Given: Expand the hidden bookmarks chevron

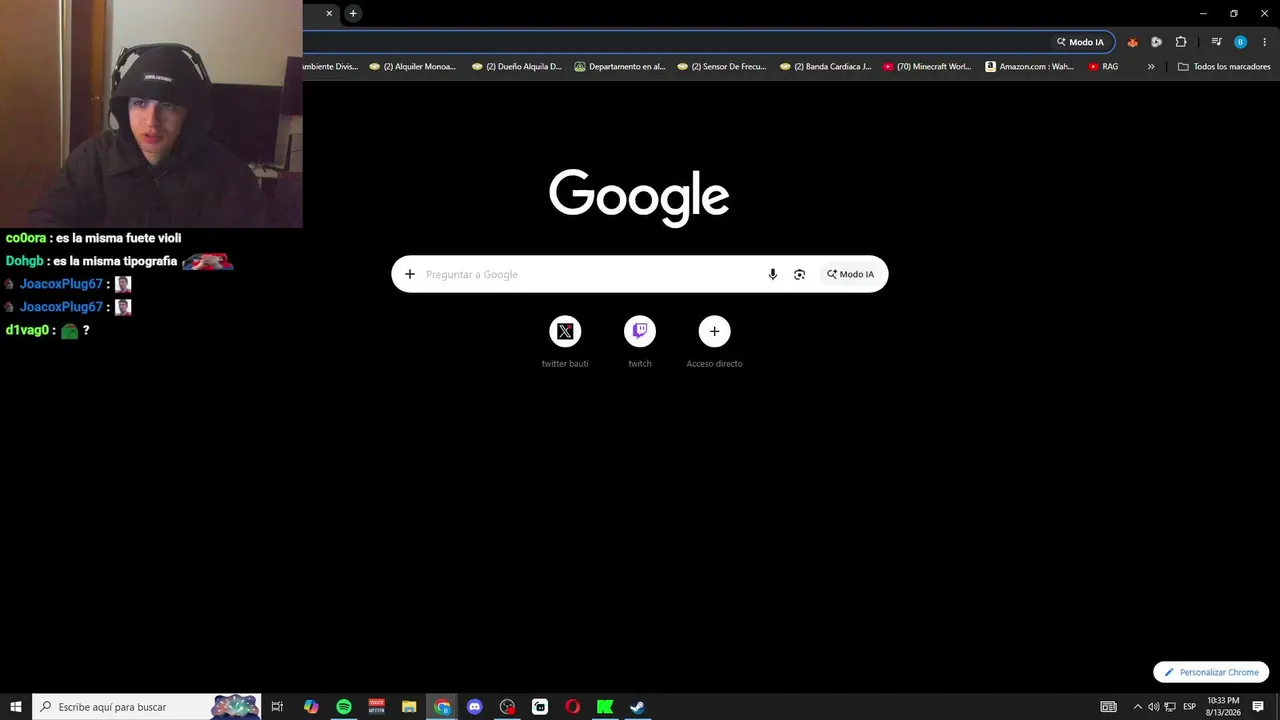Looking at the screenshot, I should coord(1151,67).
